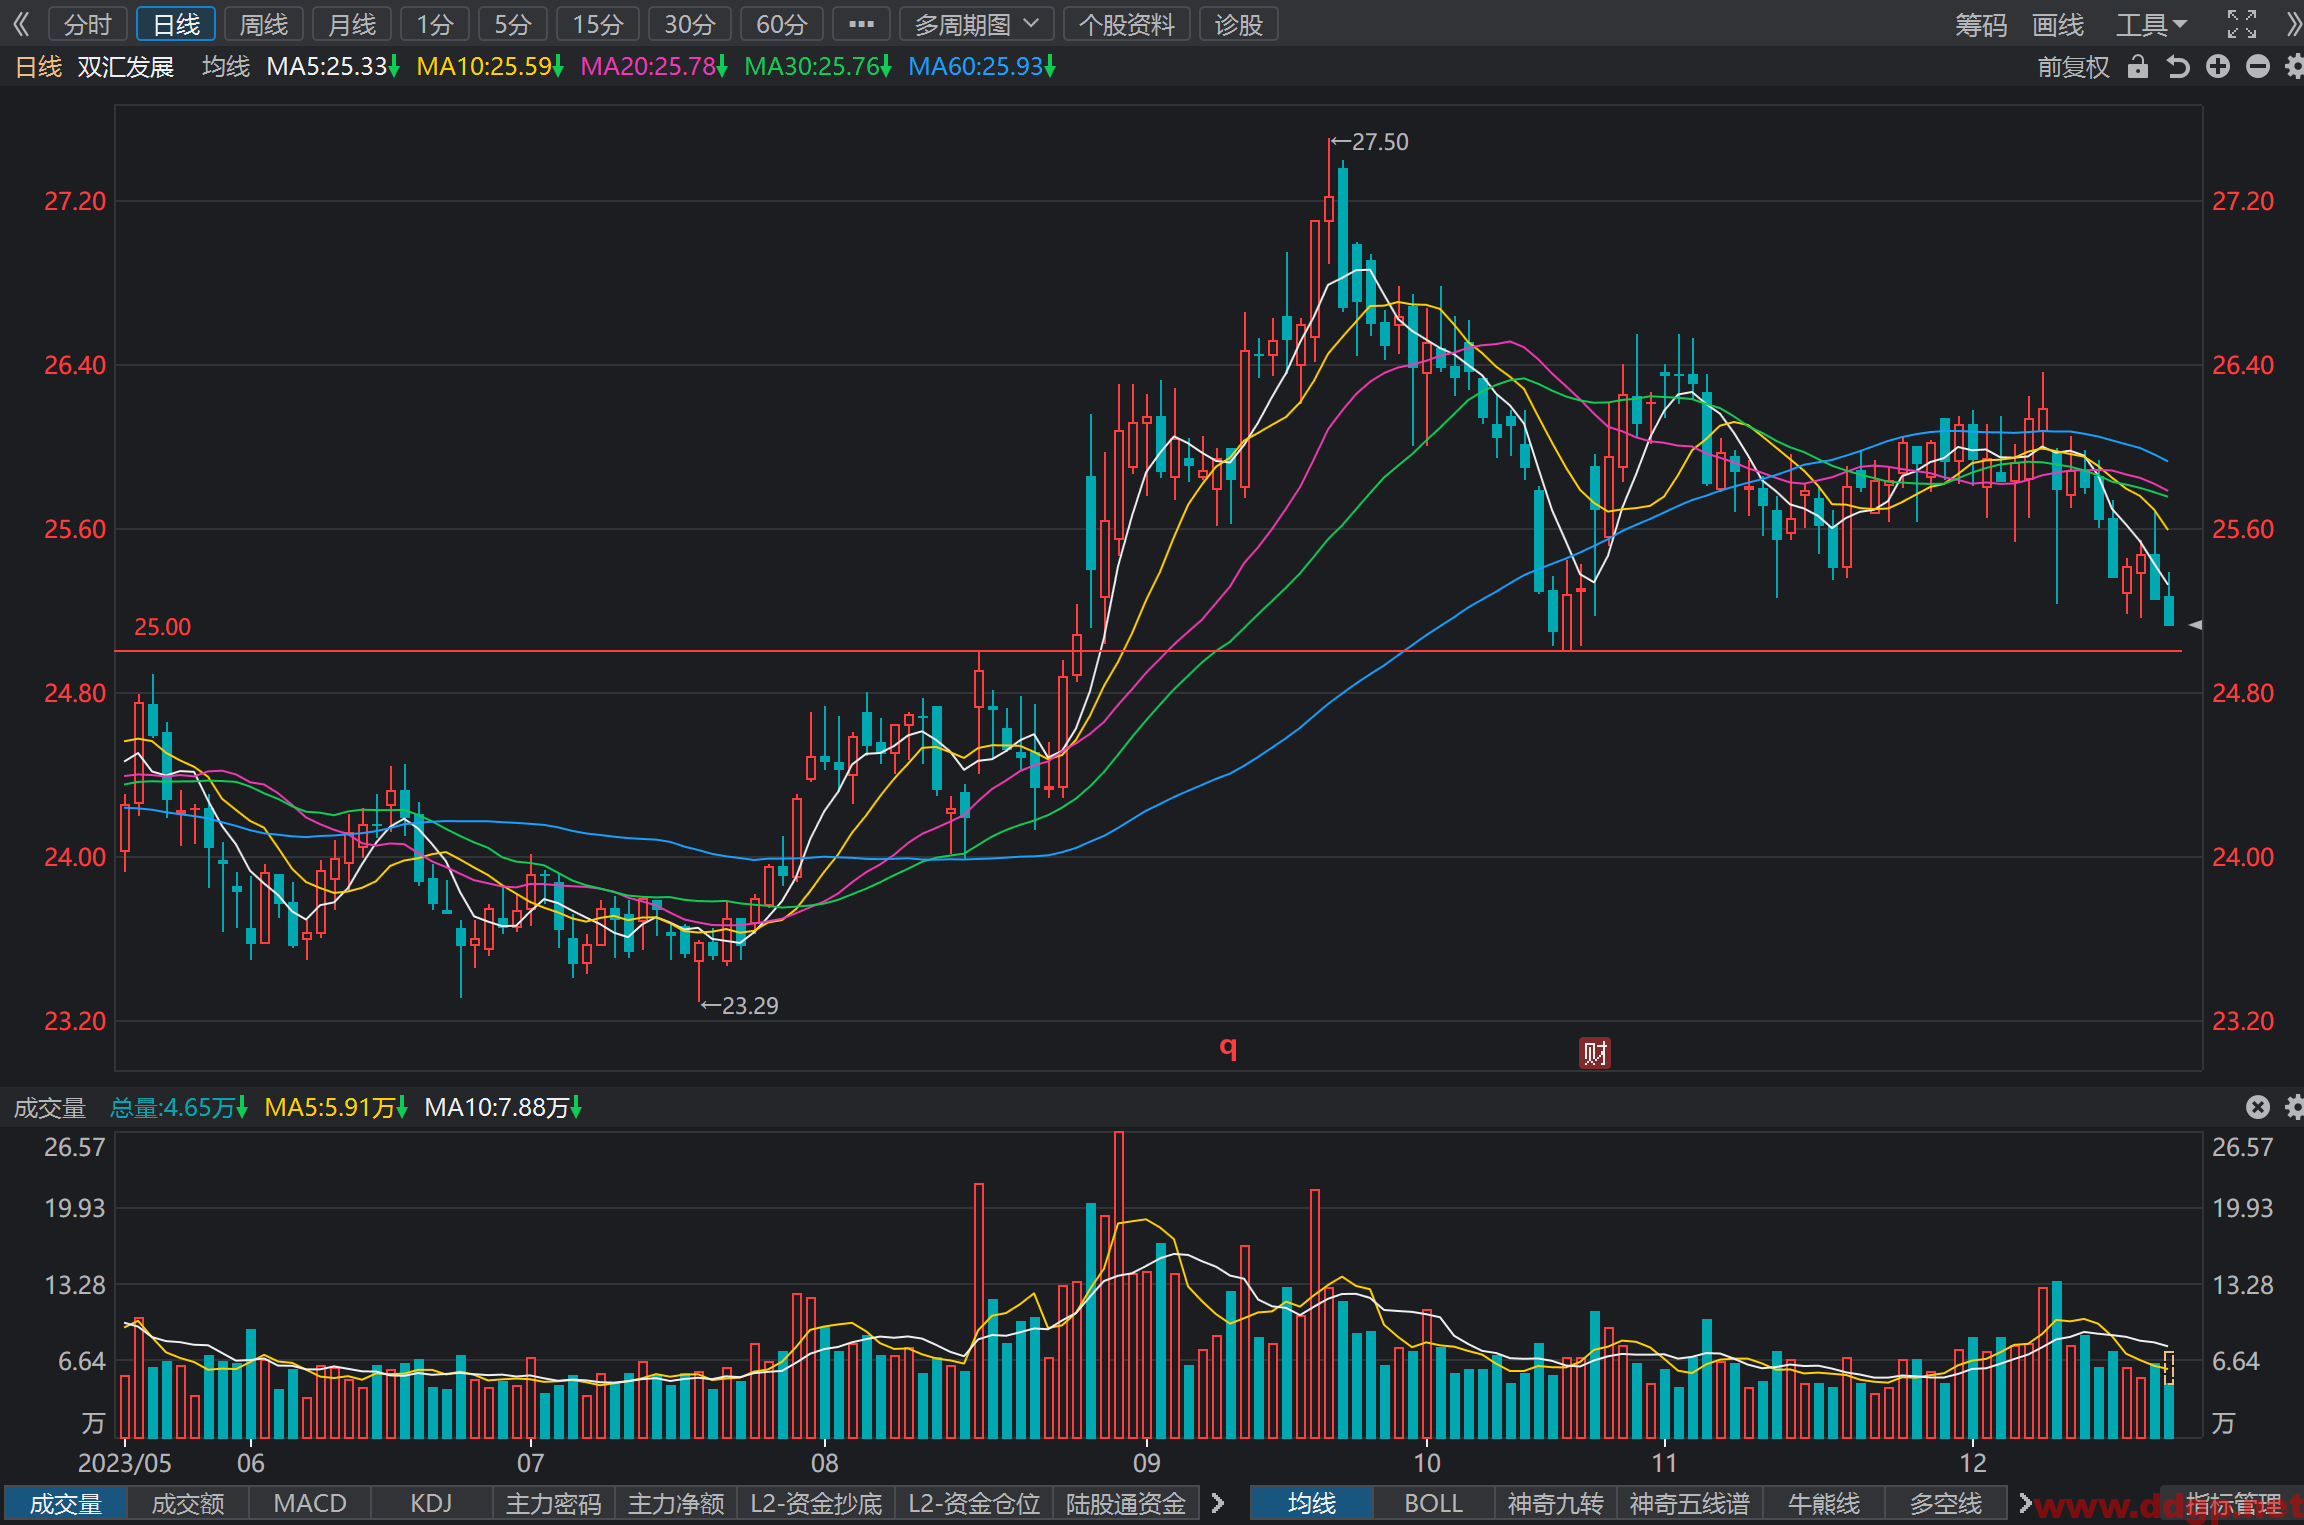Viewport: 2304px width, 1525px height.
Task: Switch to 1分 minute period
Action: click(x=435, y=24)
